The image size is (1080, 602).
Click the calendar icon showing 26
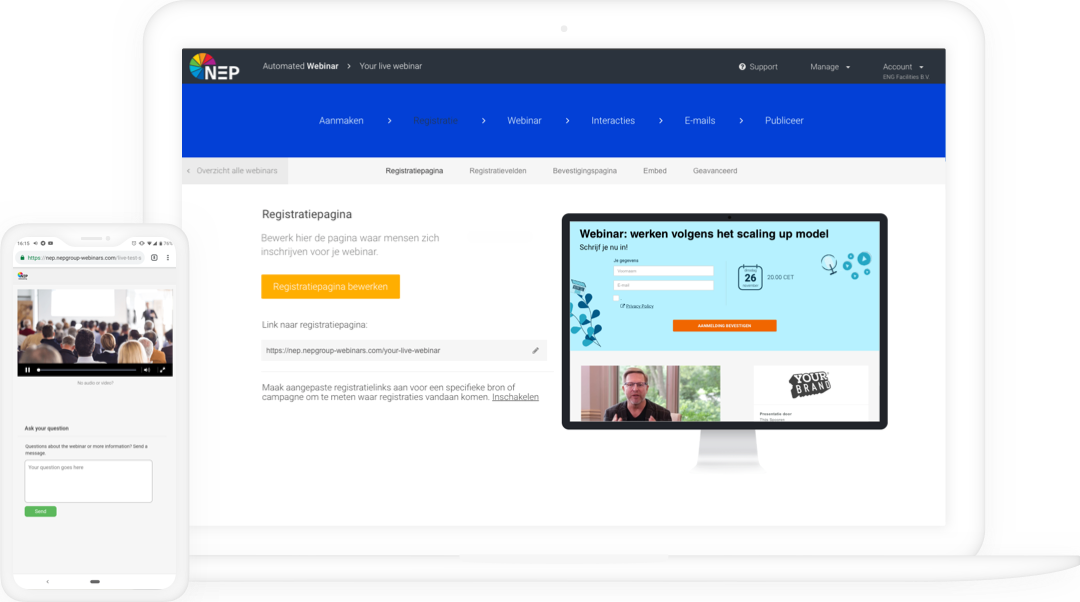pyautogui.click(x=750, y=278)
